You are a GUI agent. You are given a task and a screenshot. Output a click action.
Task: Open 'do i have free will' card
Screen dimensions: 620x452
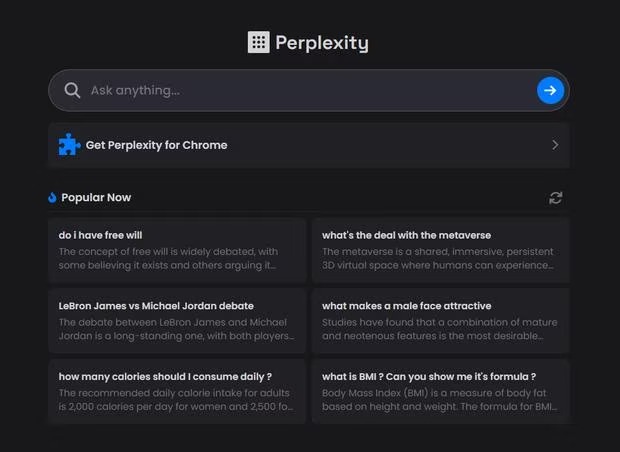[177, 250]
